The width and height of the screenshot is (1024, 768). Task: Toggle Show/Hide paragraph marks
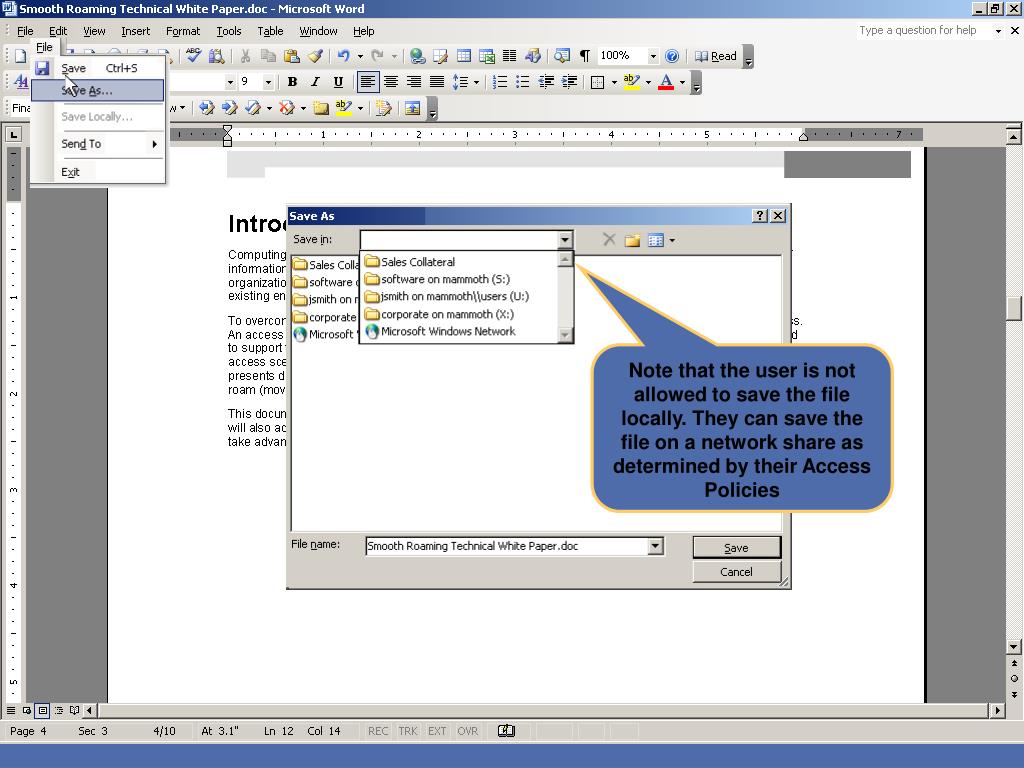tap(584, 56)
